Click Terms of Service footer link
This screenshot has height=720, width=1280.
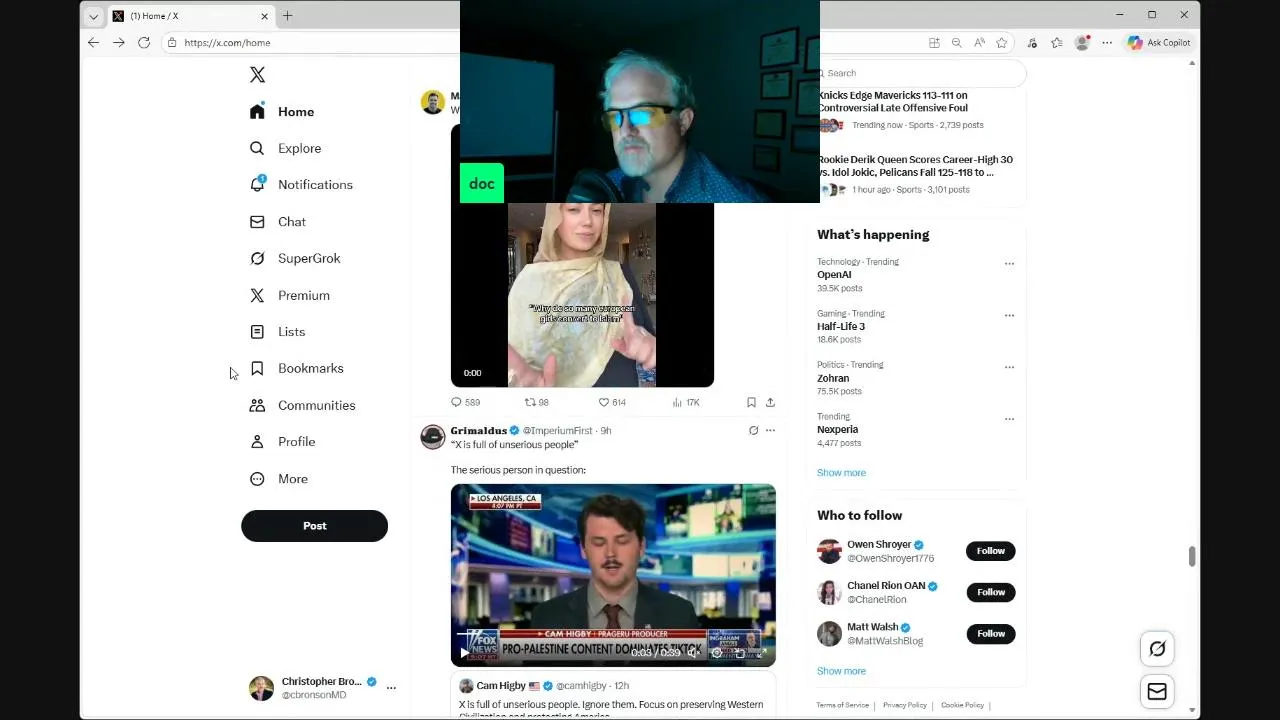click(842, 705)
